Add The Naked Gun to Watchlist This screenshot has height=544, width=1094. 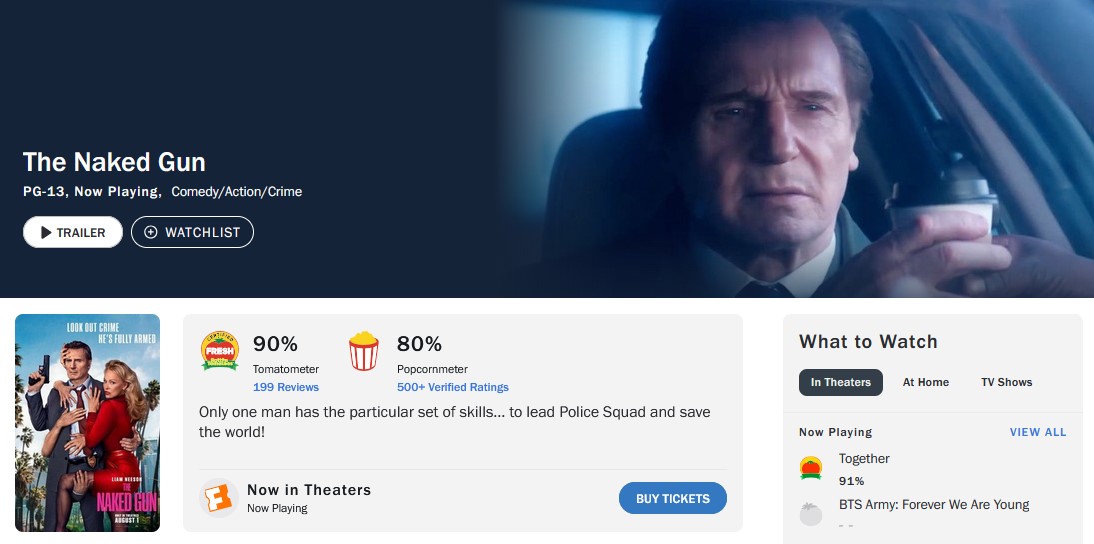(x=192, y=232)
